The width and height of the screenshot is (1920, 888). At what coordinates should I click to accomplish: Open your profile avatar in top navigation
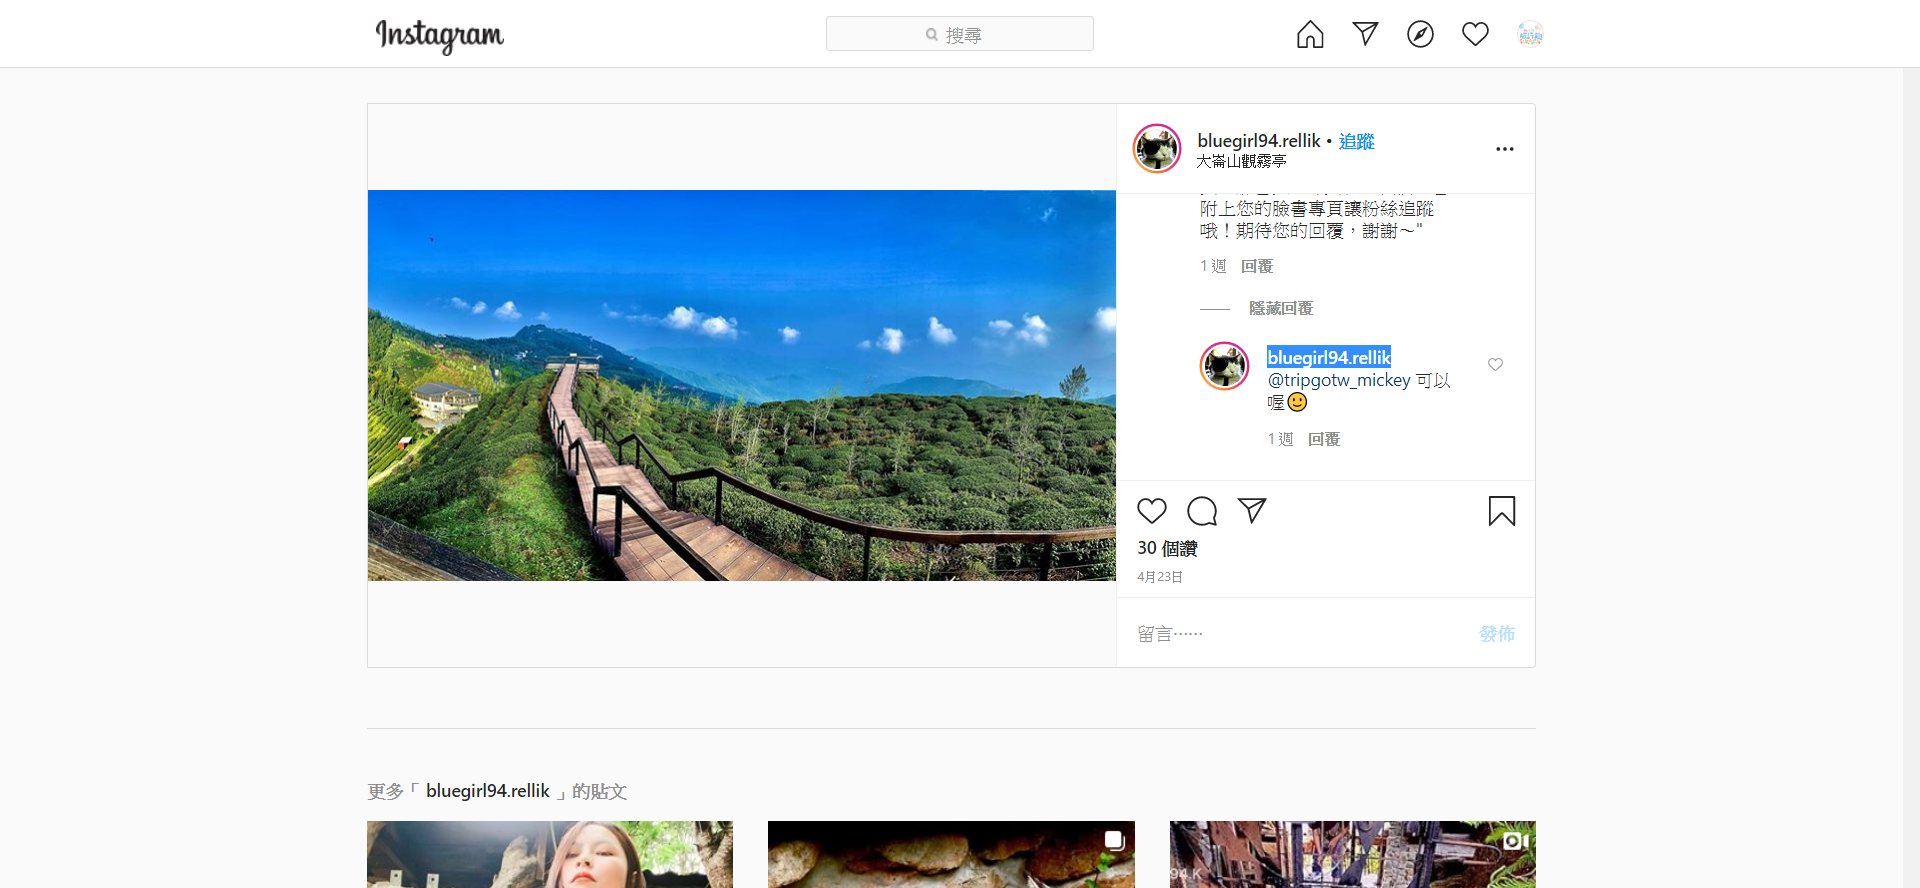point(1530,35)
